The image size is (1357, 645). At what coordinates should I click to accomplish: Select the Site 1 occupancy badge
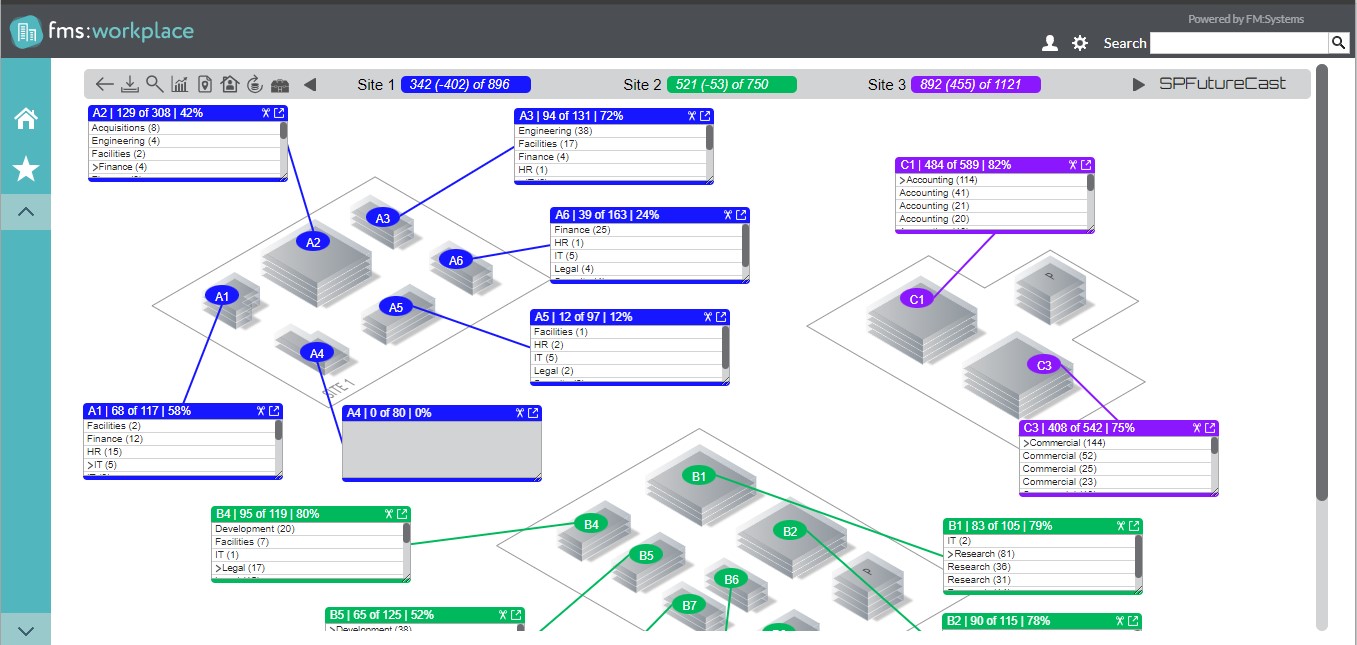pos(465,85)
